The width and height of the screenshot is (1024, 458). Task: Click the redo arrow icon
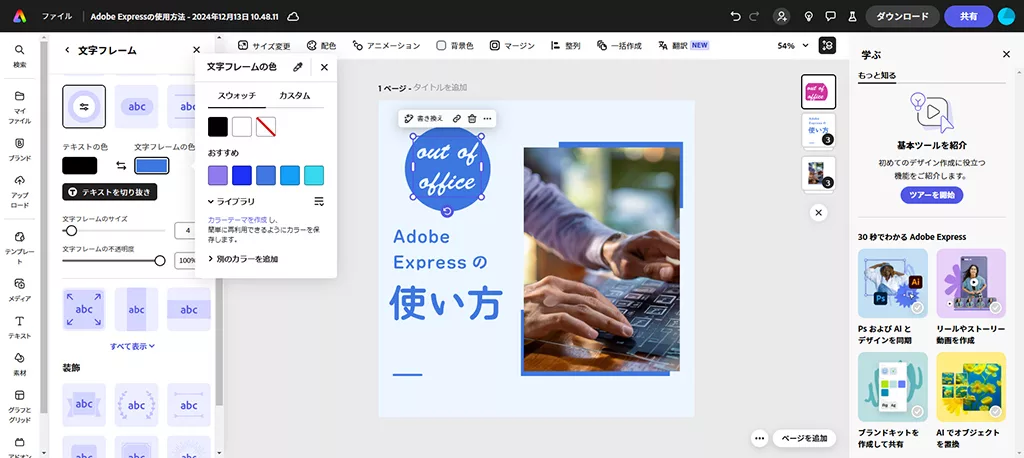coord(754,16)
